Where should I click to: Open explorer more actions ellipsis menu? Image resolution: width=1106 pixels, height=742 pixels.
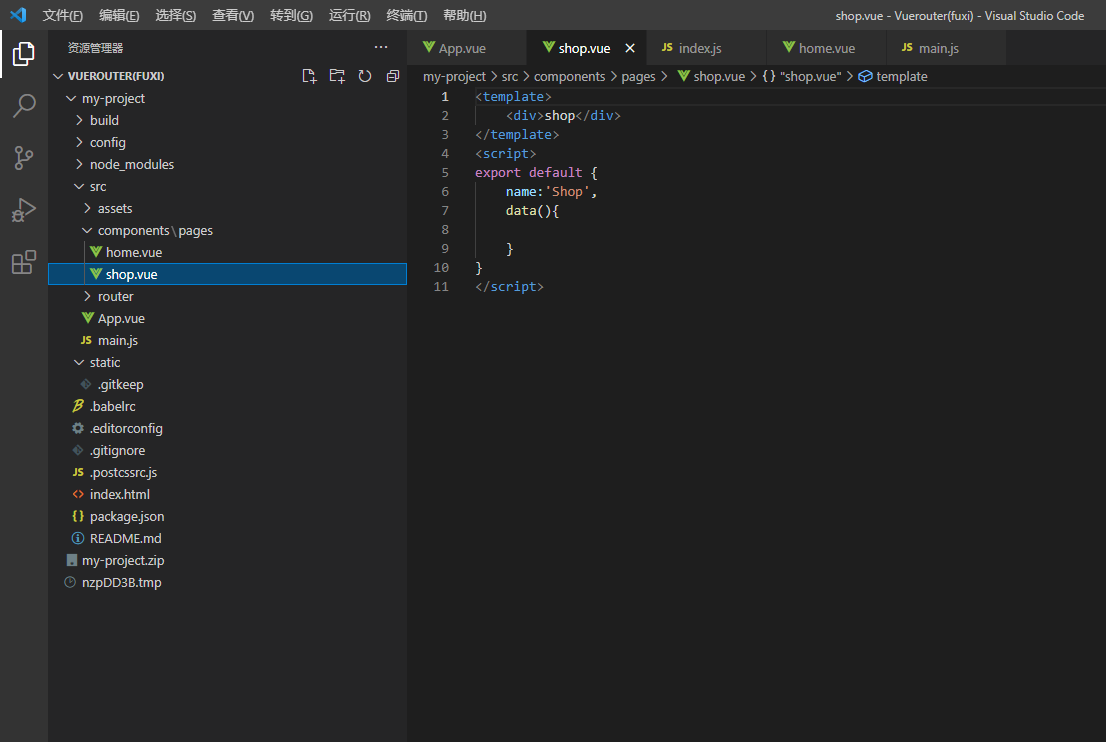(x=381, y=47)
